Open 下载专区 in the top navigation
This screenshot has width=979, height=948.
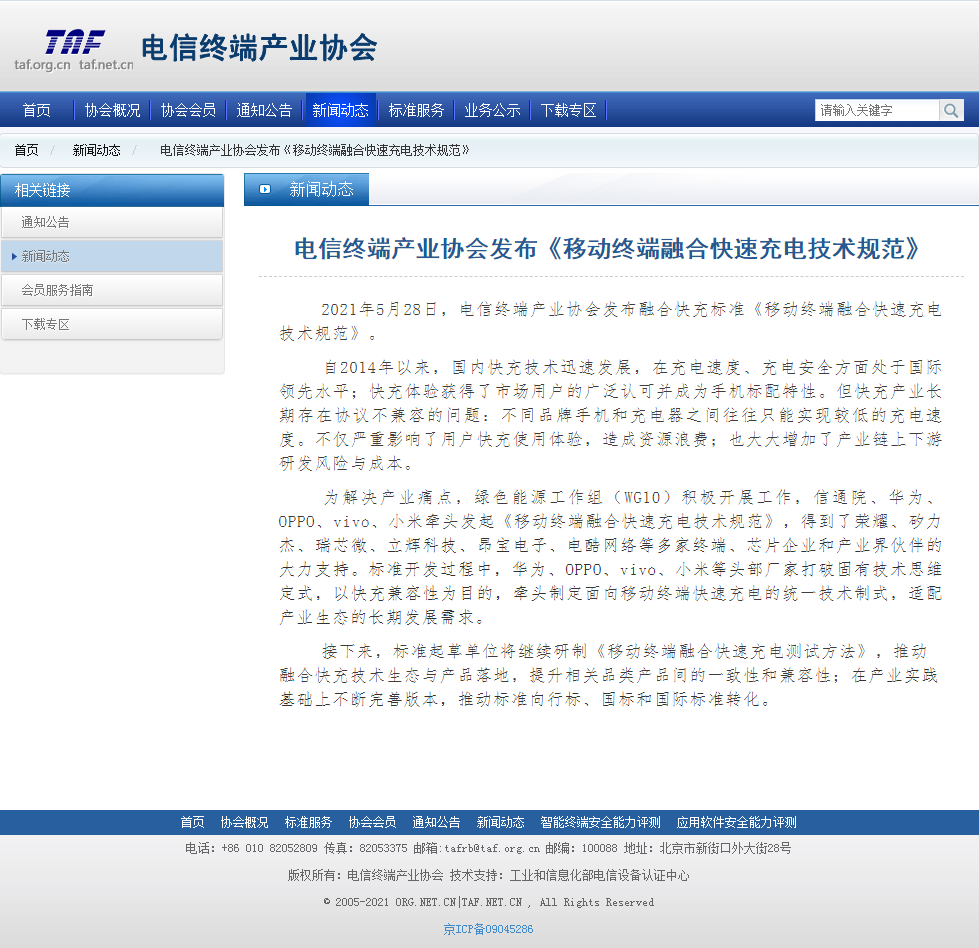pos(568,110)
